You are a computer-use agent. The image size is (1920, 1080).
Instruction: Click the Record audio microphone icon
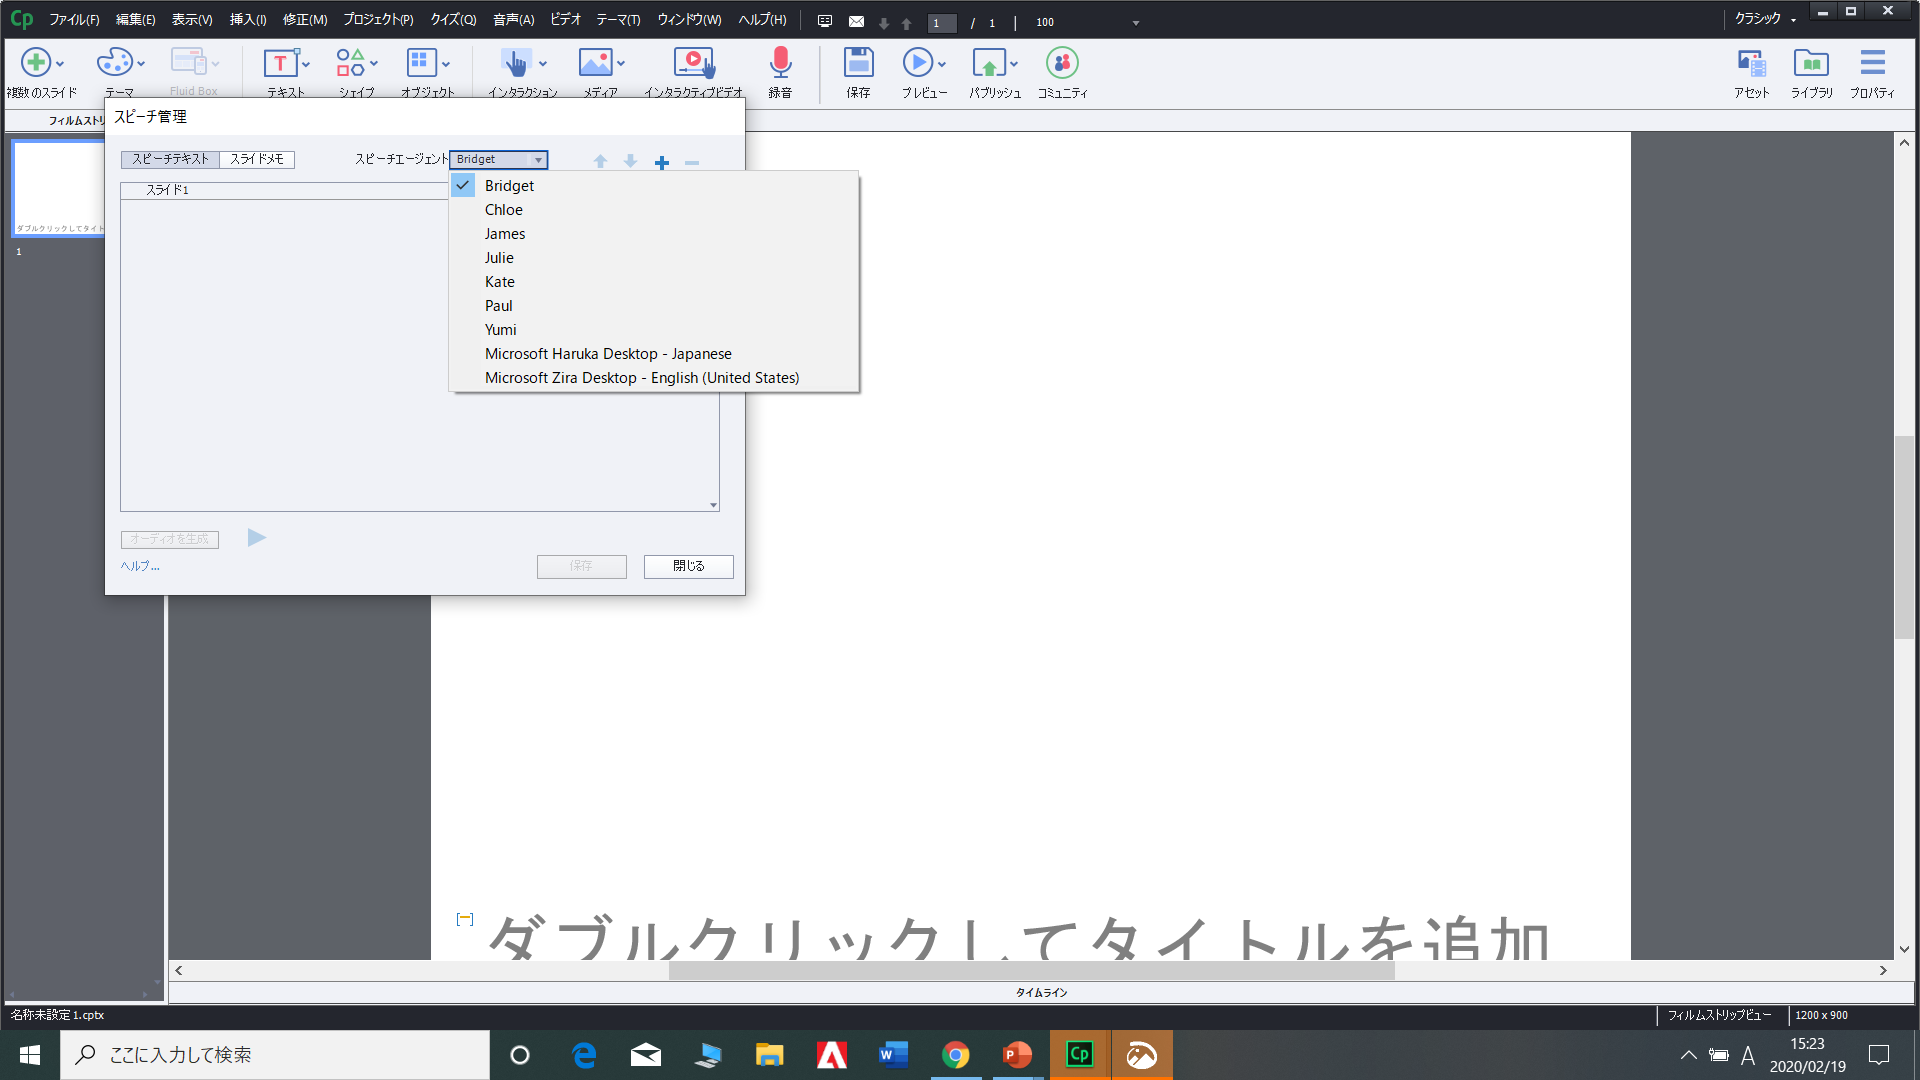pos(780,64)
